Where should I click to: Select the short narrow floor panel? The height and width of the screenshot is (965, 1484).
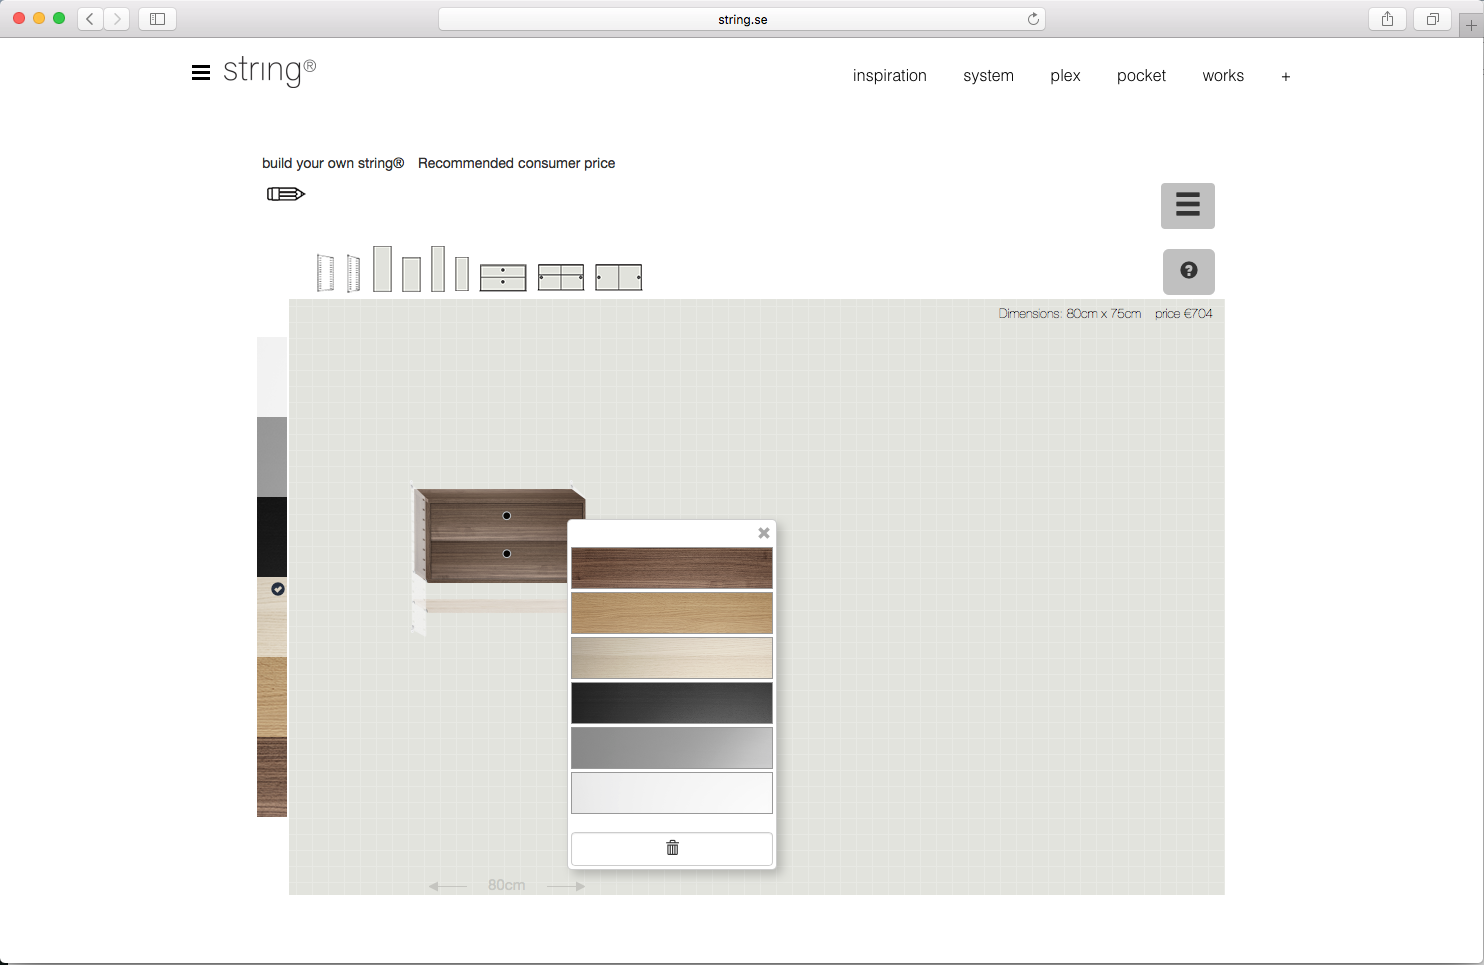(x=462, y=274)
